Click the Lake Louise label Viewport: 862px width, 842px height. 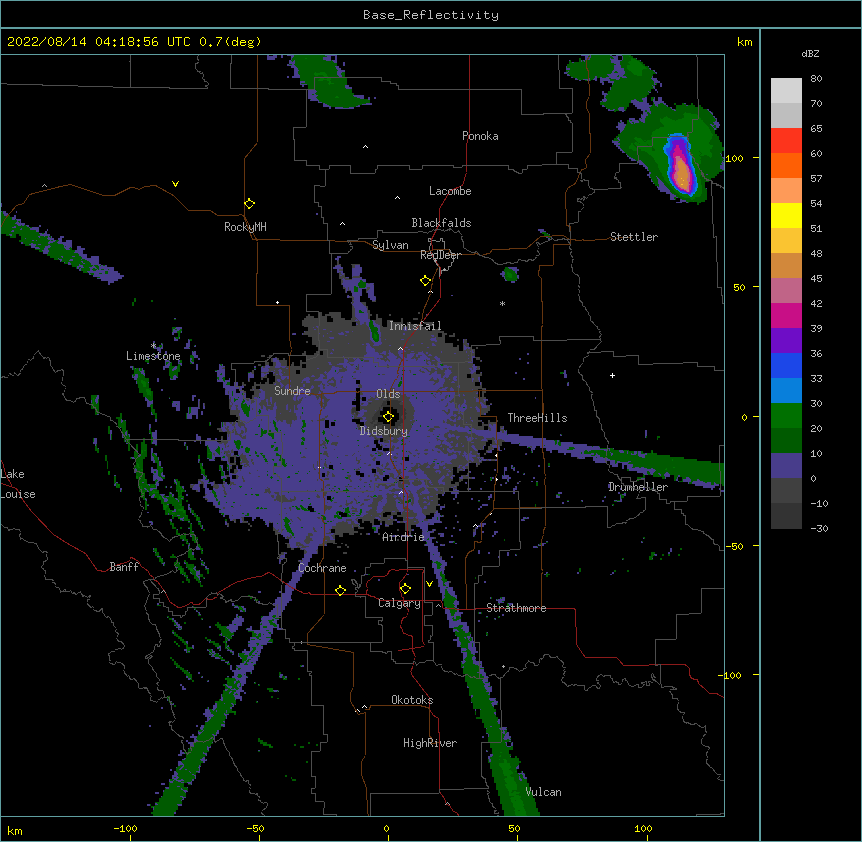[x=18, y=484]
